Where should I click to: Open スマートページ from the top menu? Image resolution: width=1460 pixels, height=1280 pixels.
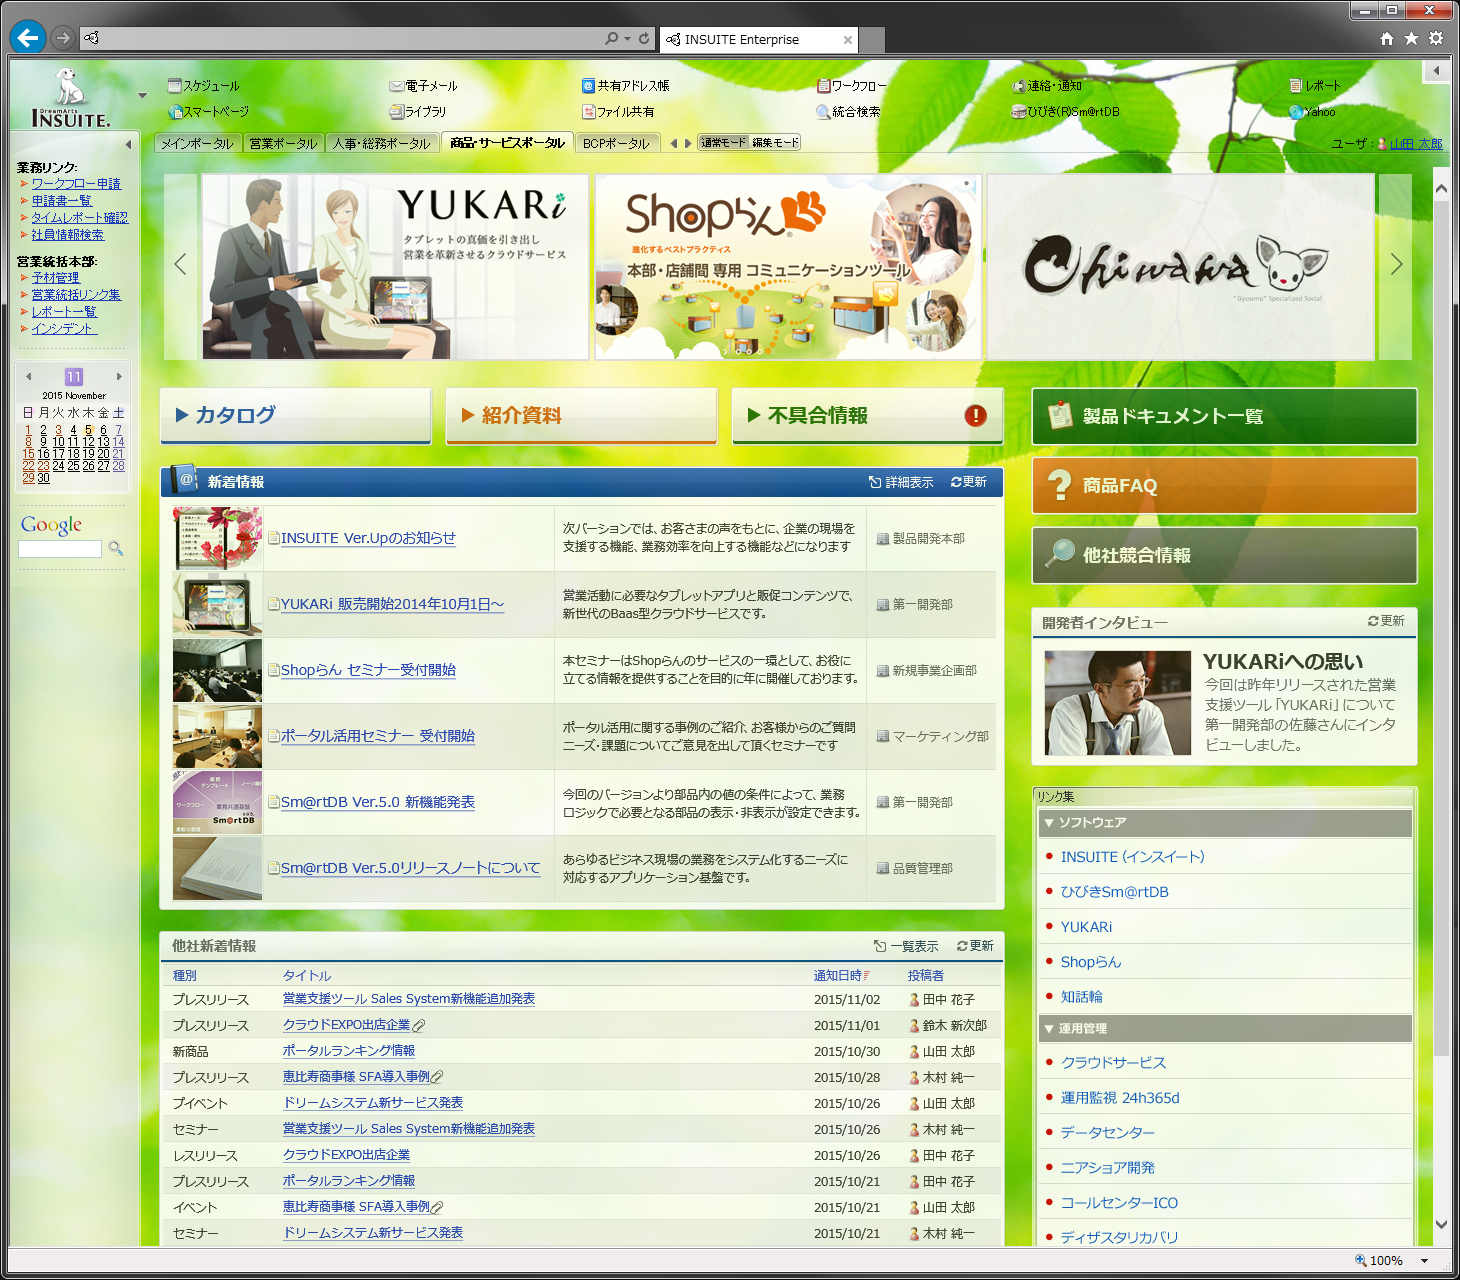(x=208, y=112)
